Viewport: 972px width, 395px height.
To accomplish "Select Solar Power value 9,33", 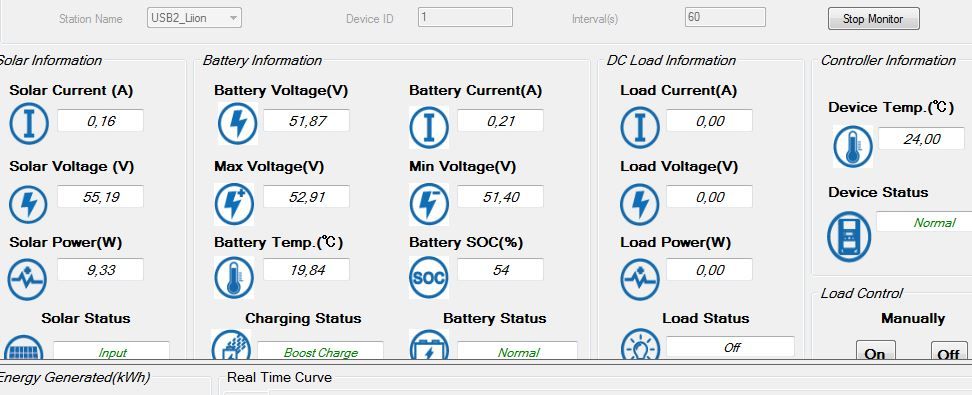I will (100, 270).
